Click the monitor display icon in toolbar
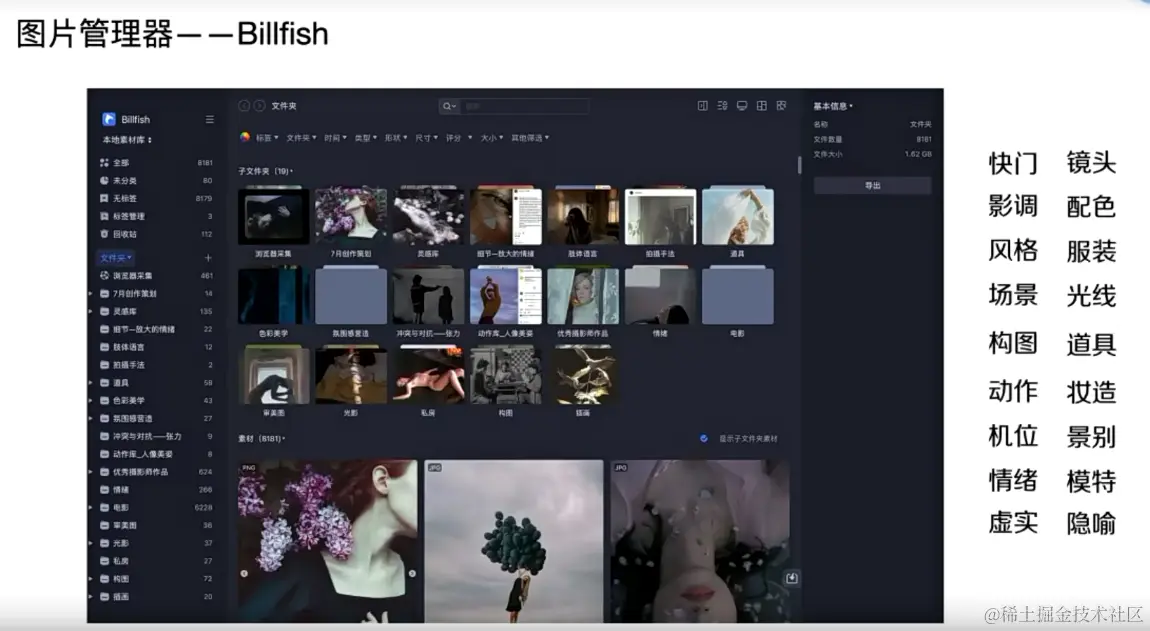This screenshot has width=1150, height=631. point(742,106)
